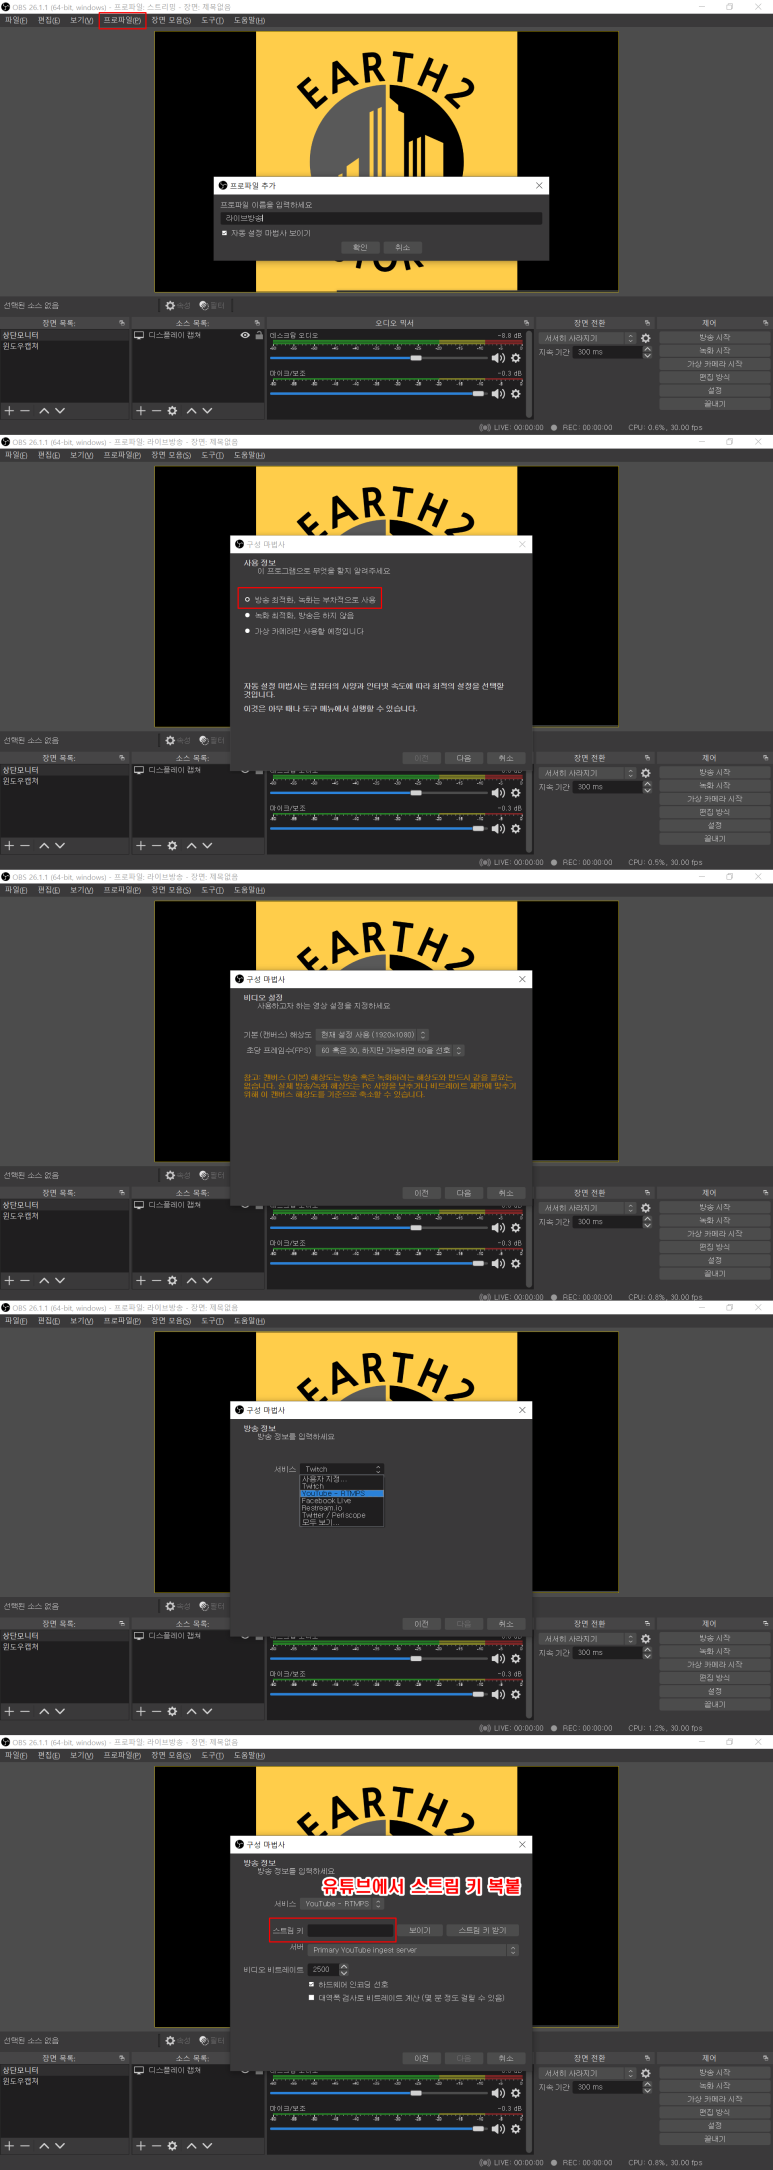Pop out the 제어 dock, 프로파일 추가 window

[x=765, y=323]
